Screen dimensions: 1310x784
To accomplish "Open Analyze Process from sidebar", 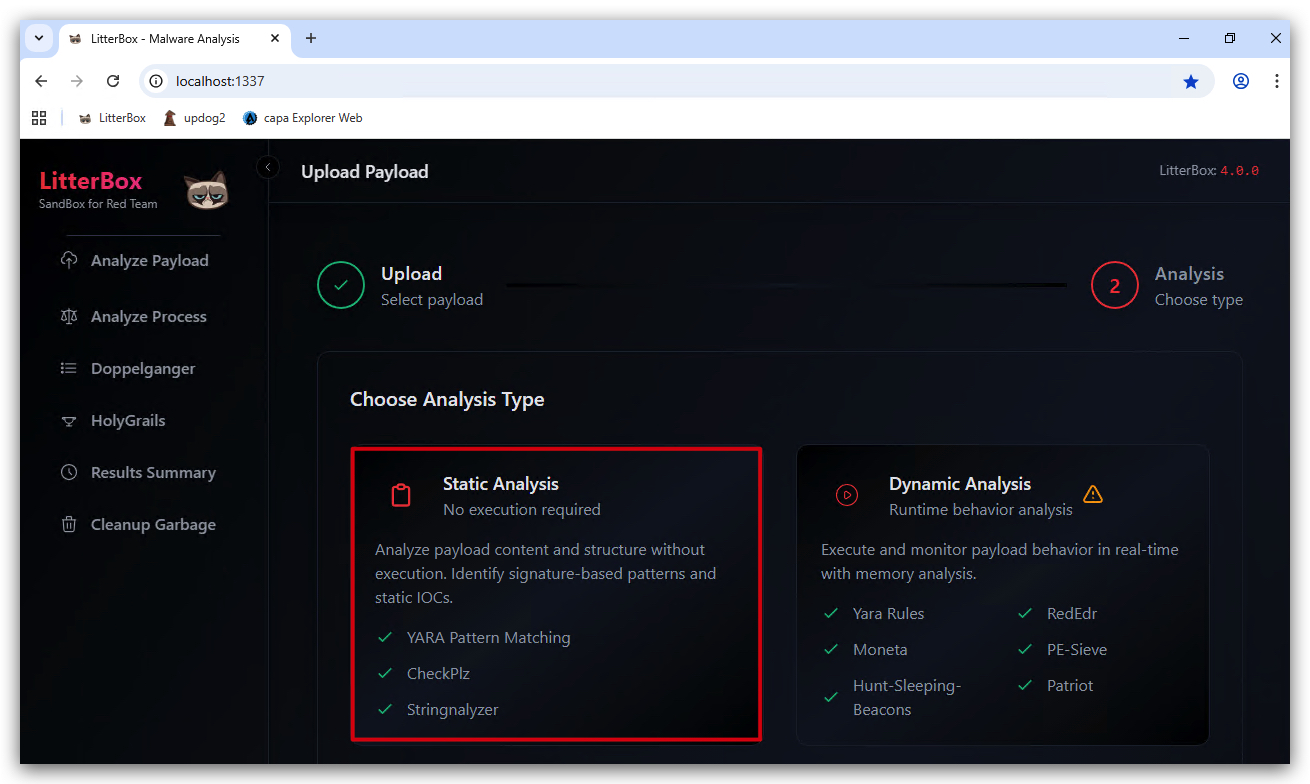I will click(x=149, y=316).
